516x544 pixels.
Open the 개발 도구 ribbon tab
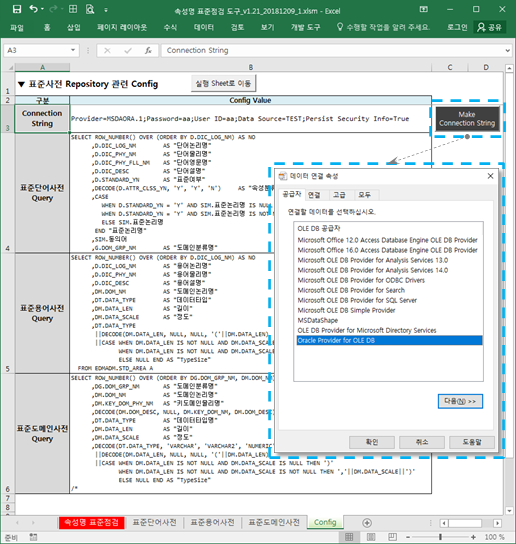tap(305, 27)
